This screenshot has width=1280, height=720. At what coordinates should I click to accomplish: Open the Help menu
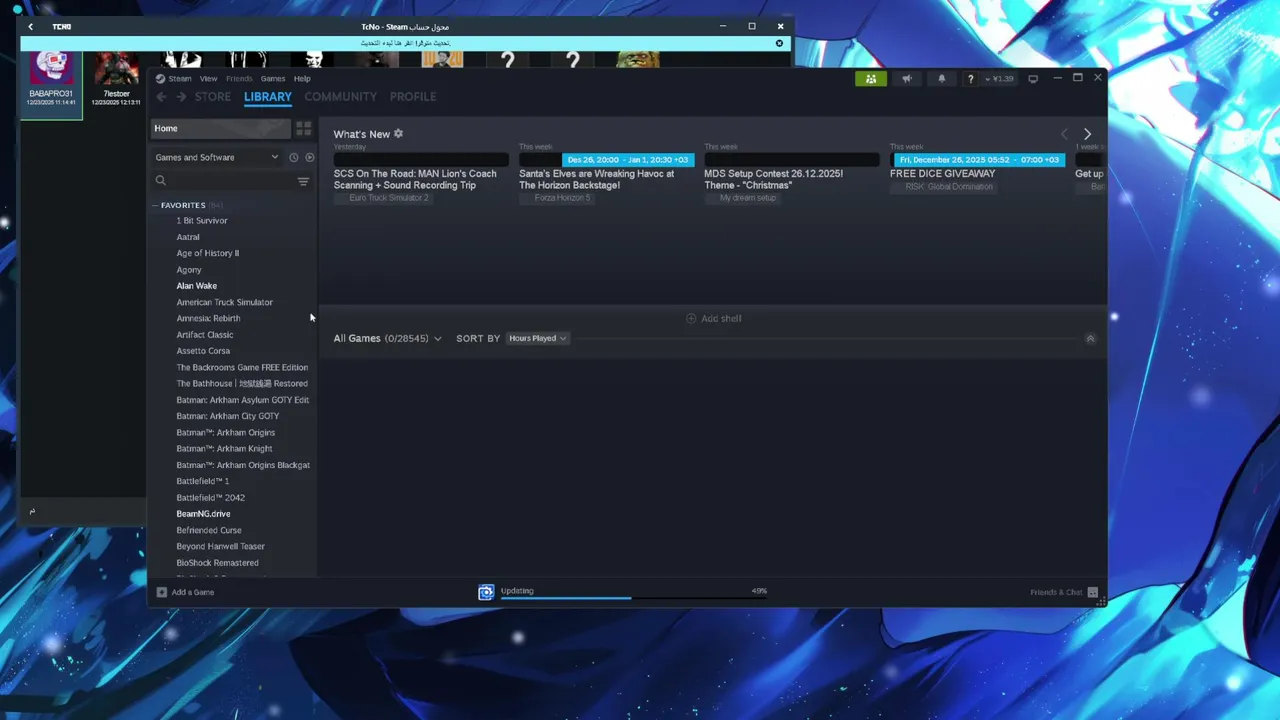(x=302, y=78)
